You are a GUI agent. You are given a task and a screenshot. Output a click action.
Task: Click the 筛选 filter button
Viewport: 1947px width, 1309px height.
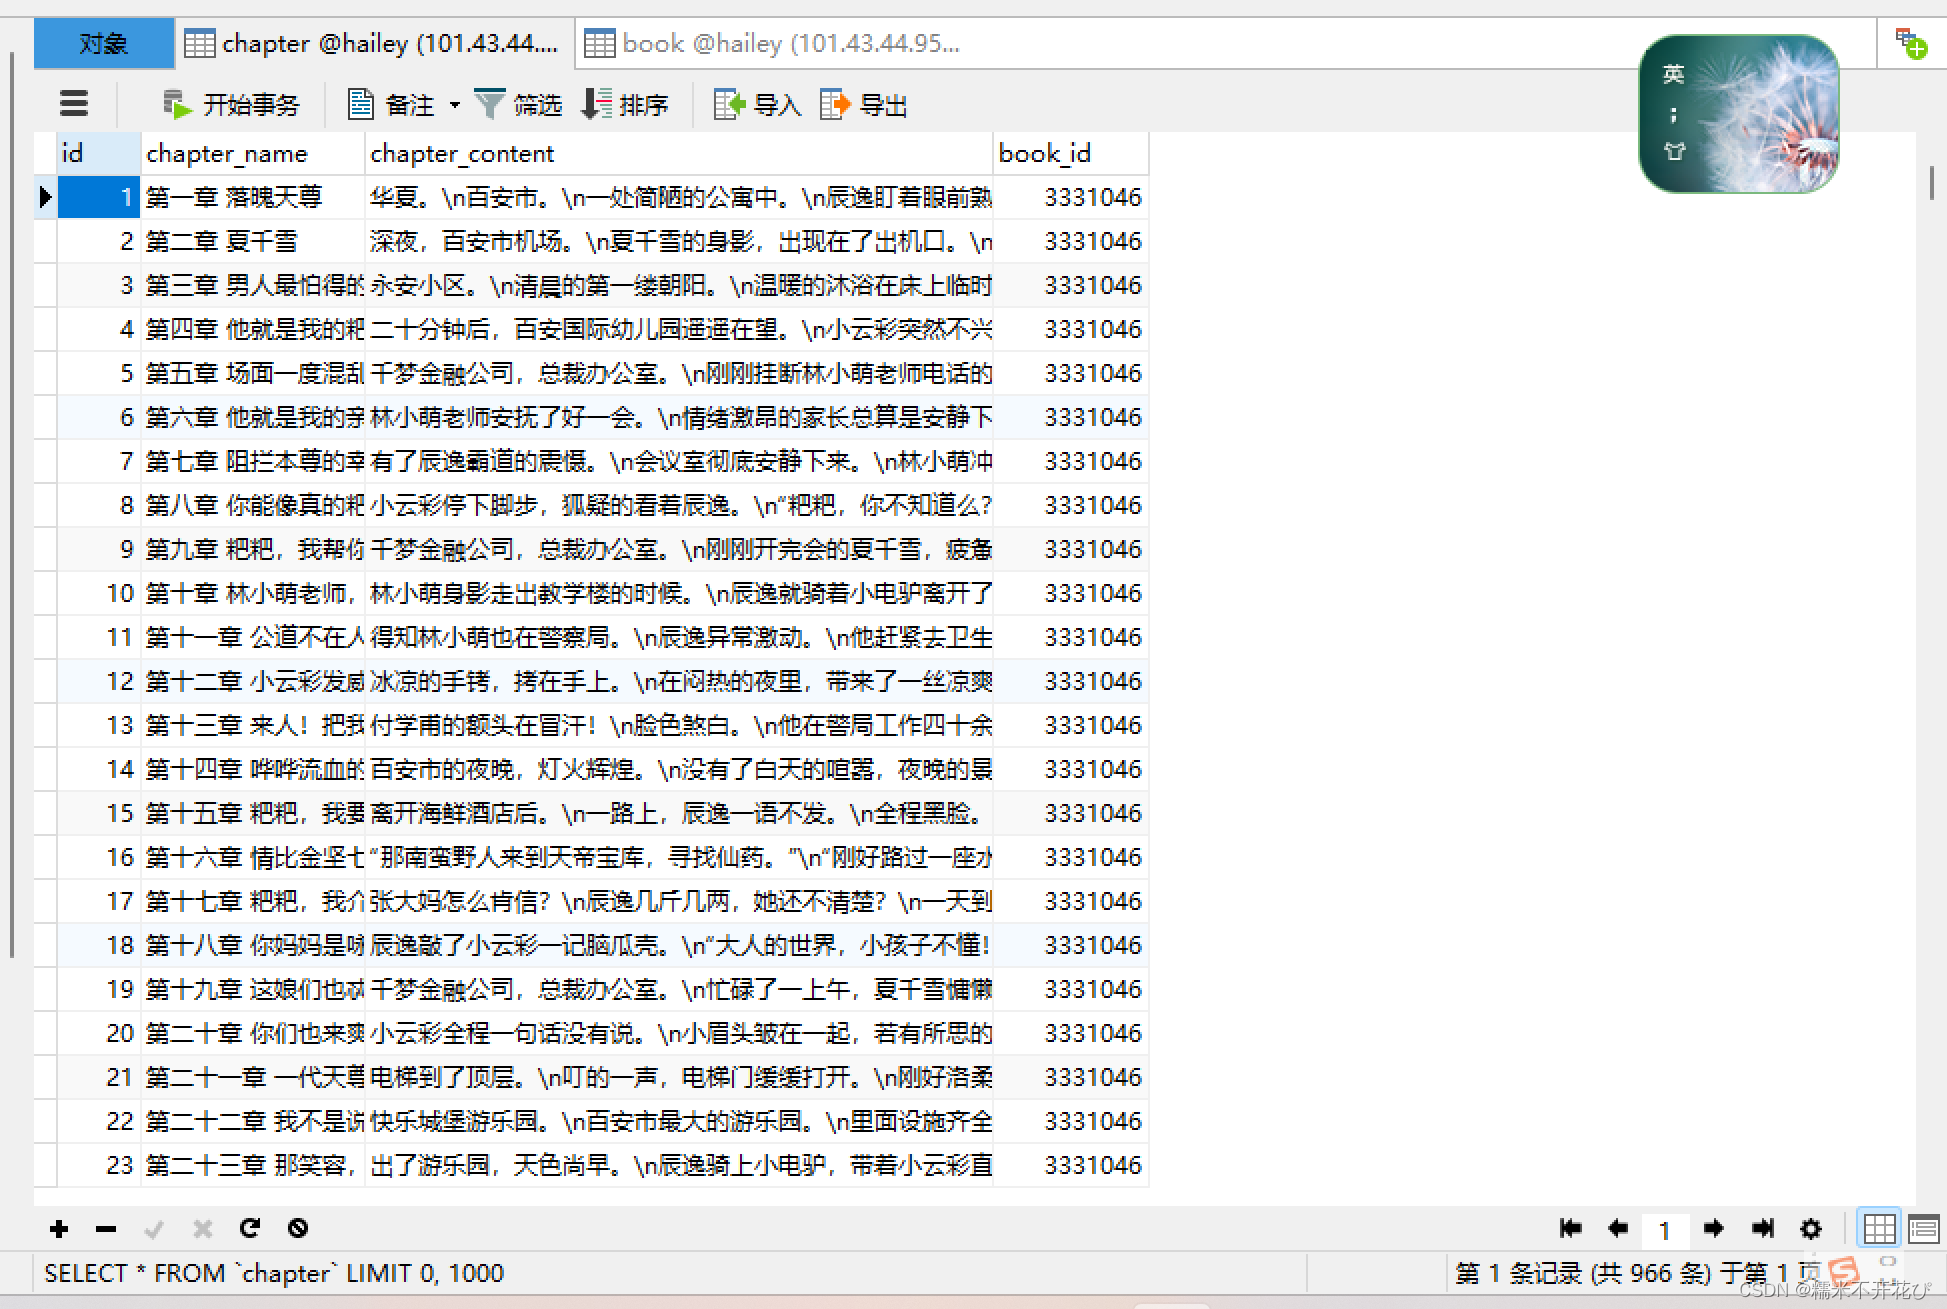pos(518,105)
